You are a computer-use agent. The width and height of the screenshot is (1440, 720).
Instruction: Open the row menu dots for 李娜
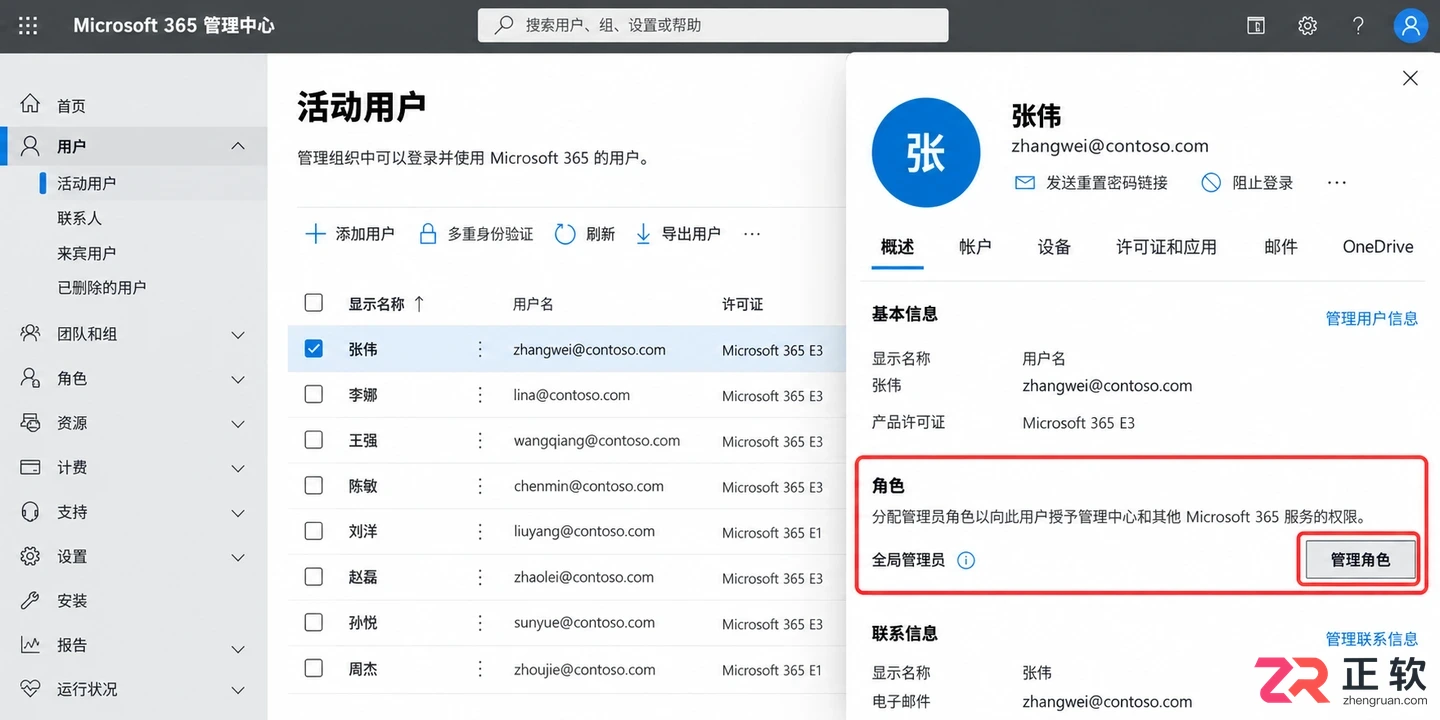pyautogui.click(x=480, y=395)
